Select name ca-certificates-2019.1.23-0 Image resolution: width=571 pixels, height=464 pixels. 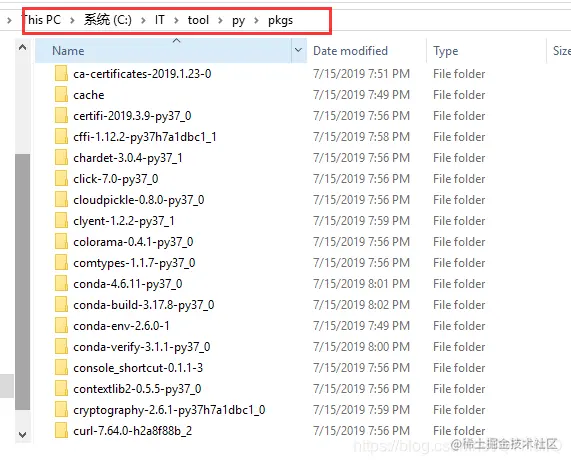point(142,74)
